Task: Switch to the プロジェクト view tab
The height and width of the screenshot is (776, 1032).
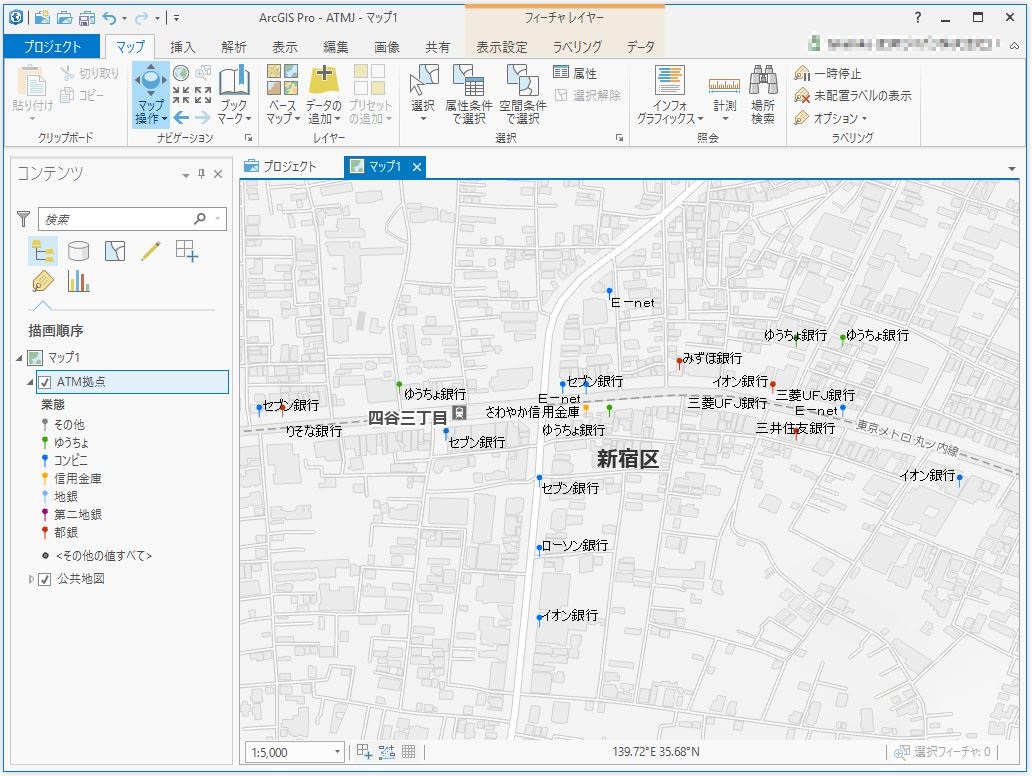Action: 280,167
